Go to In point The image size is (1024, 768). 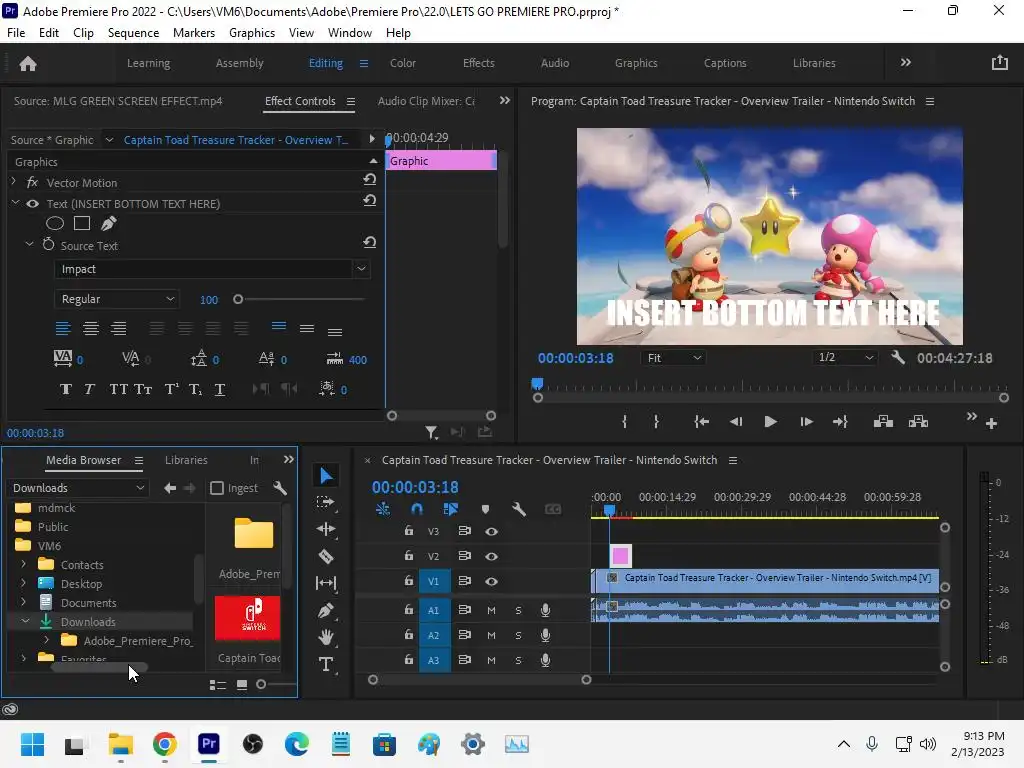coord(701,422)
